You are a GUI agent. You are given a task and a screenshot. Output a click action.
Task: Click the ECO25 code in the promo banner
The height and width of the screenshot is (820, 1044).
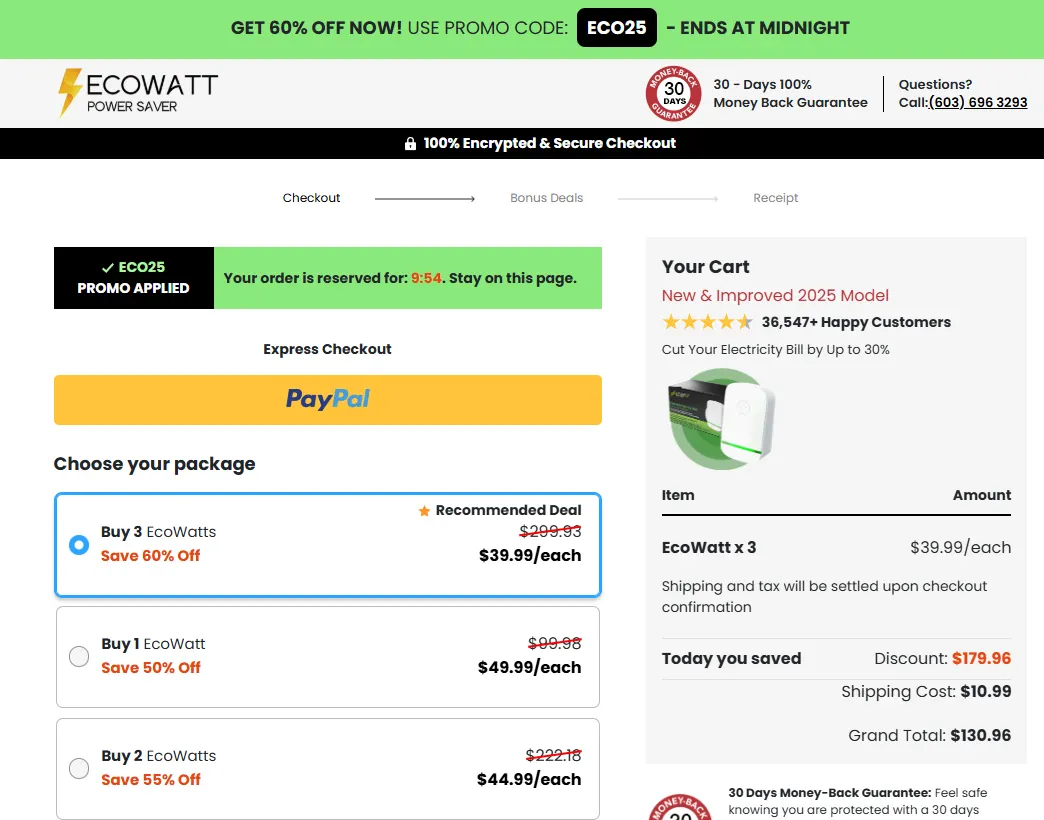pos(616,28)
